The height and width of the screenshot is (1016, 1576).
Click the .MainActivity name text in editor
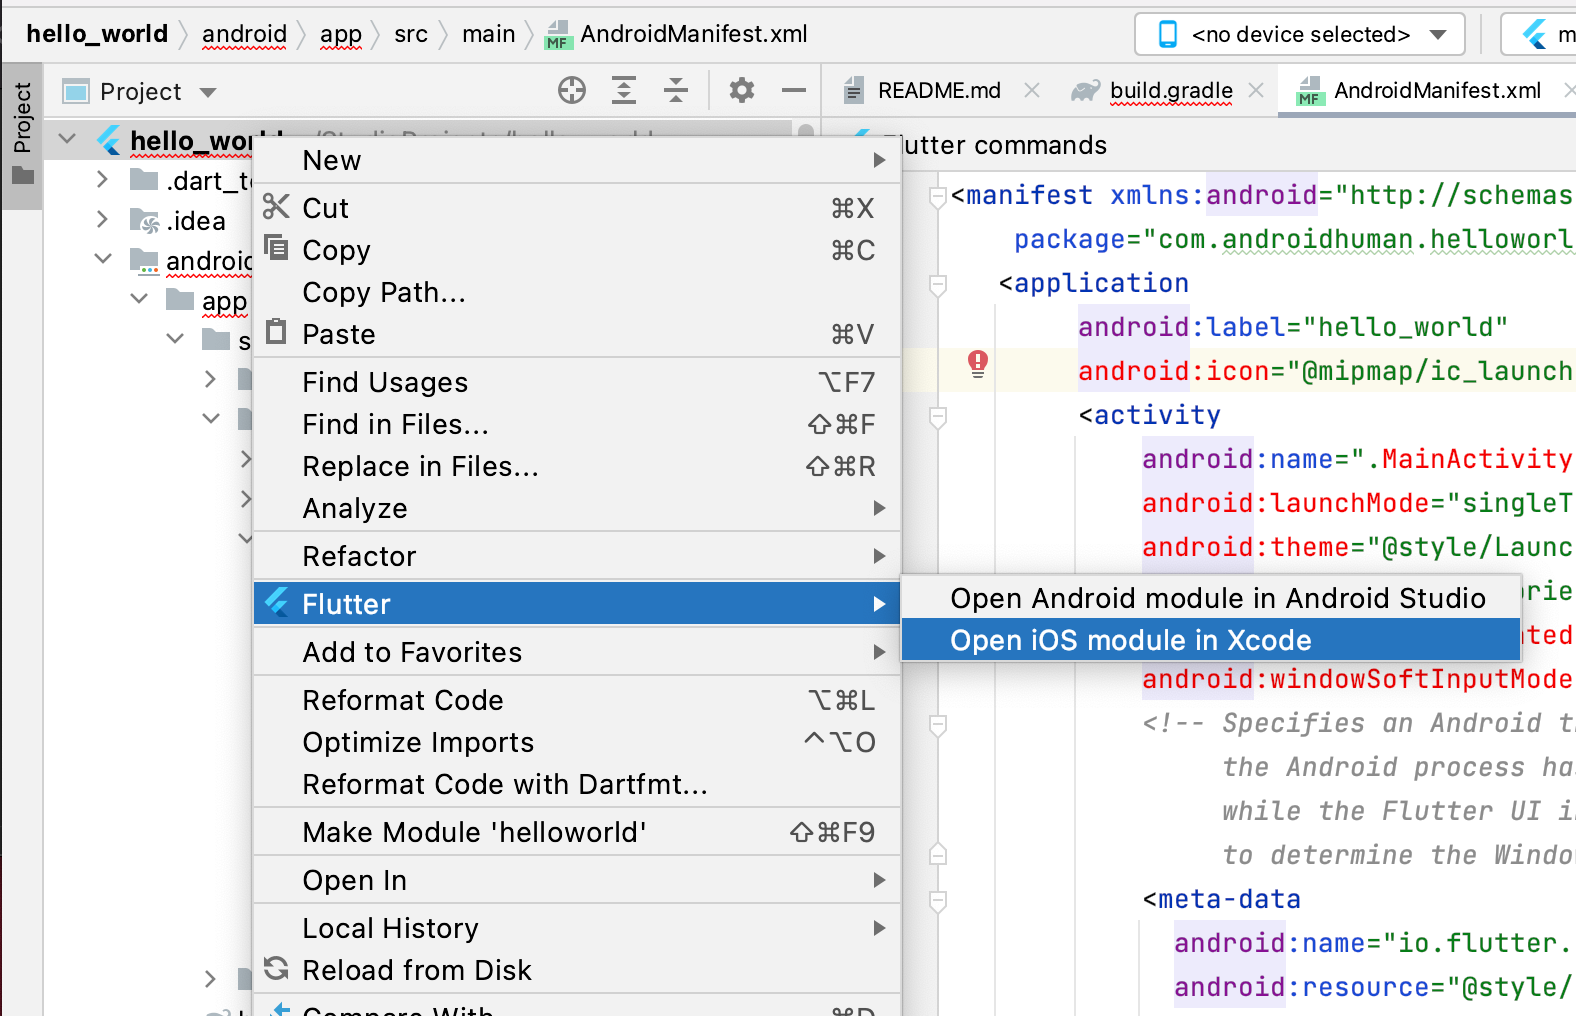1470,459
